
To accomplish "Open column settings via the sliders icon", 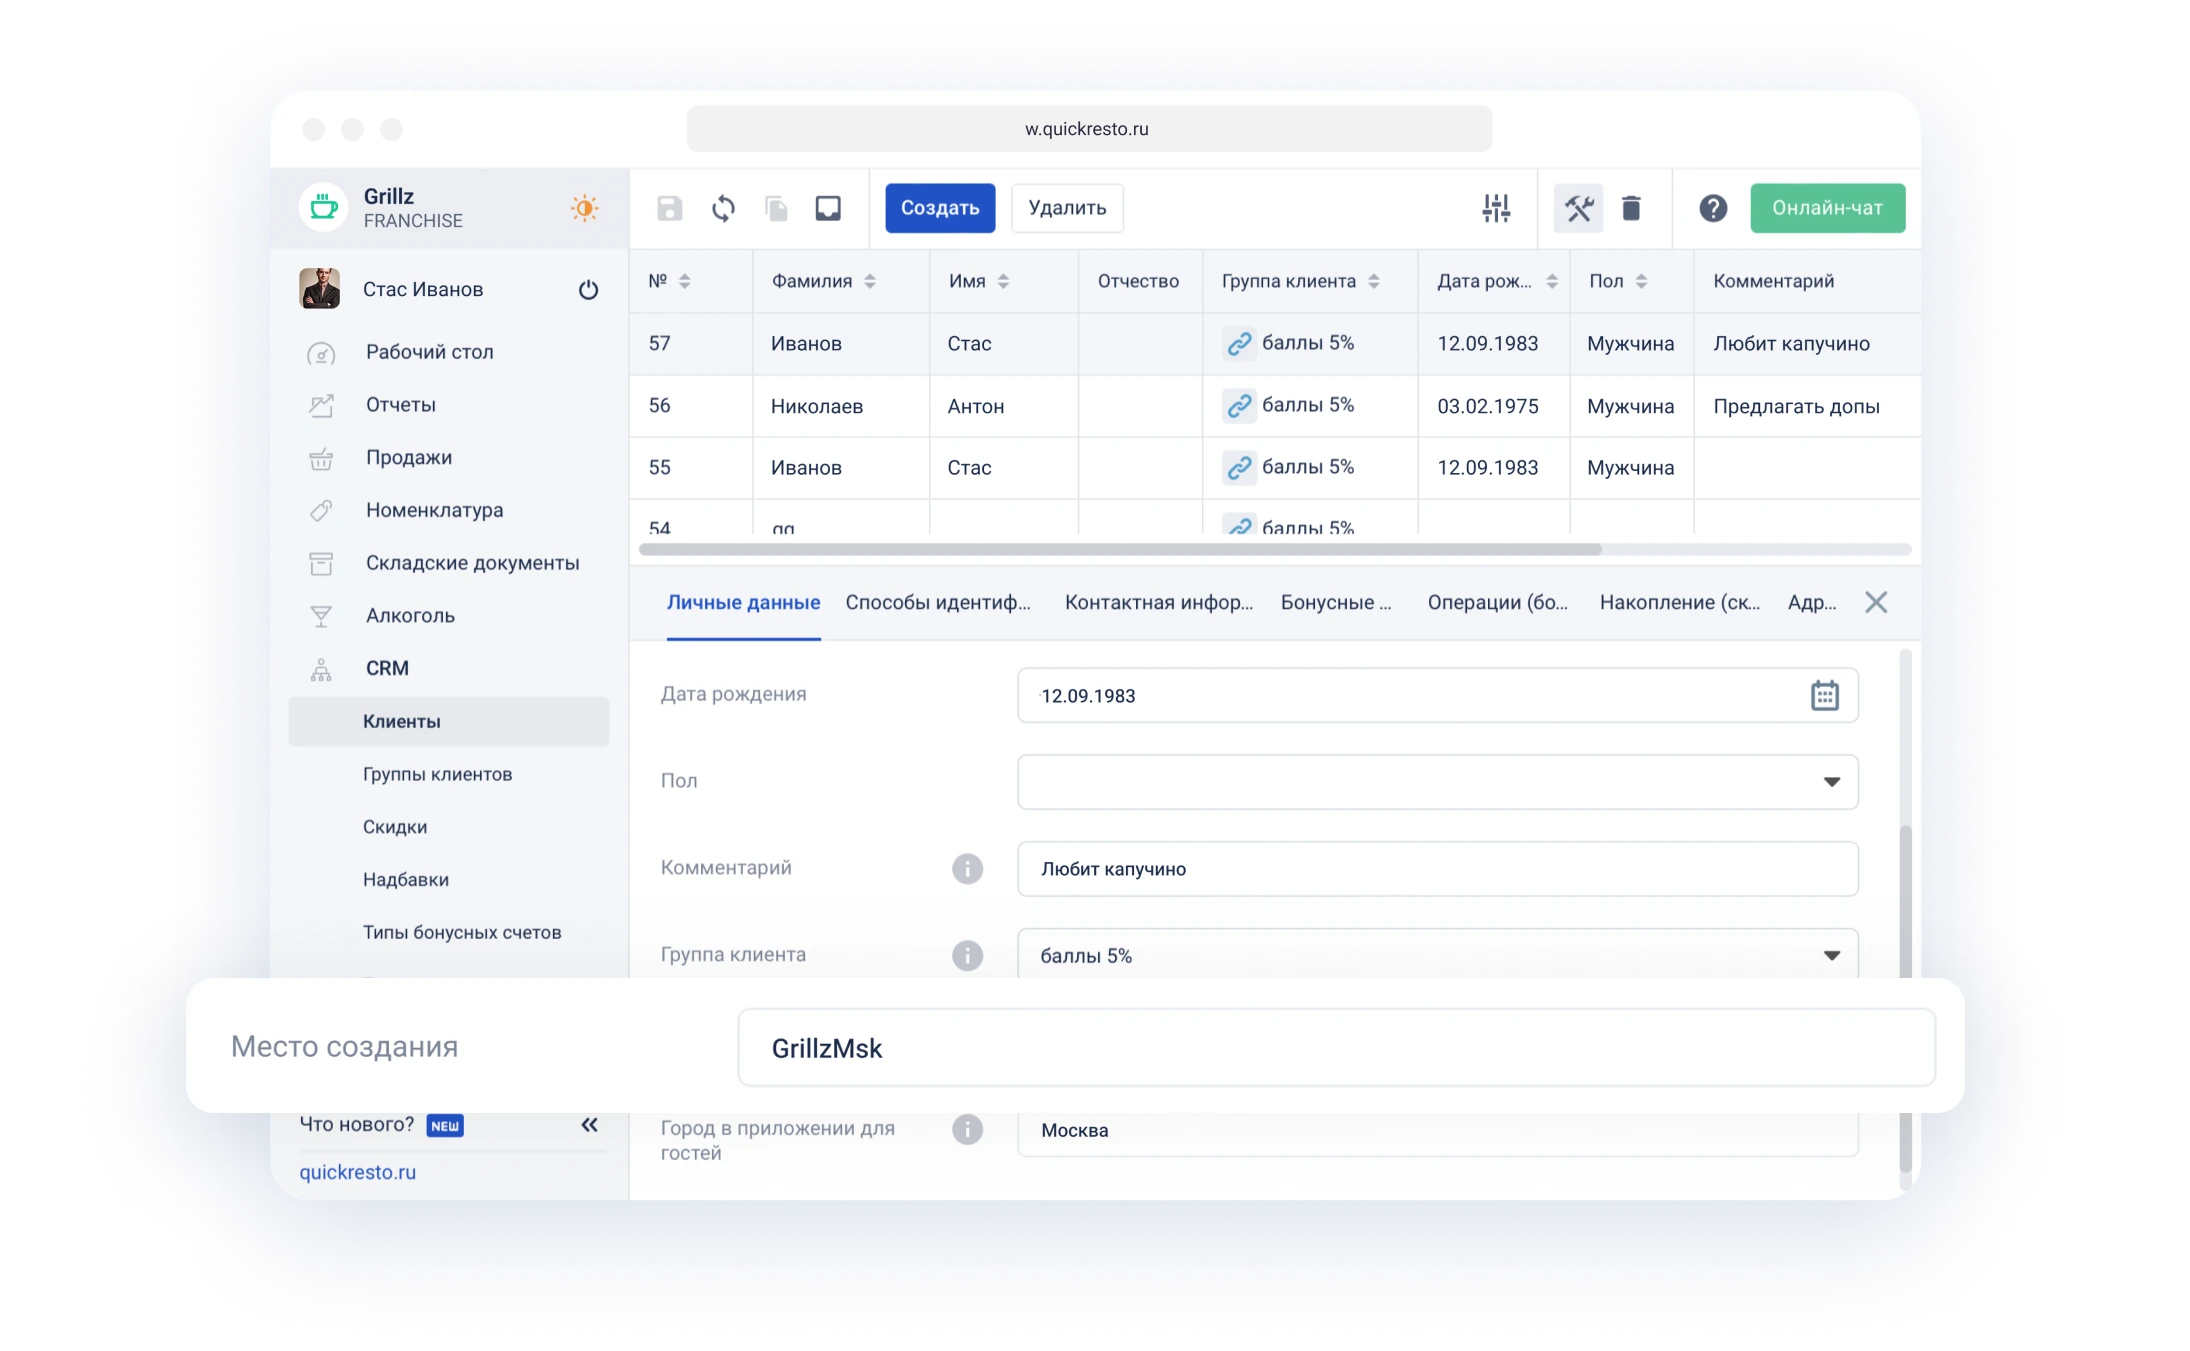I will click(x=1495, y=208).
